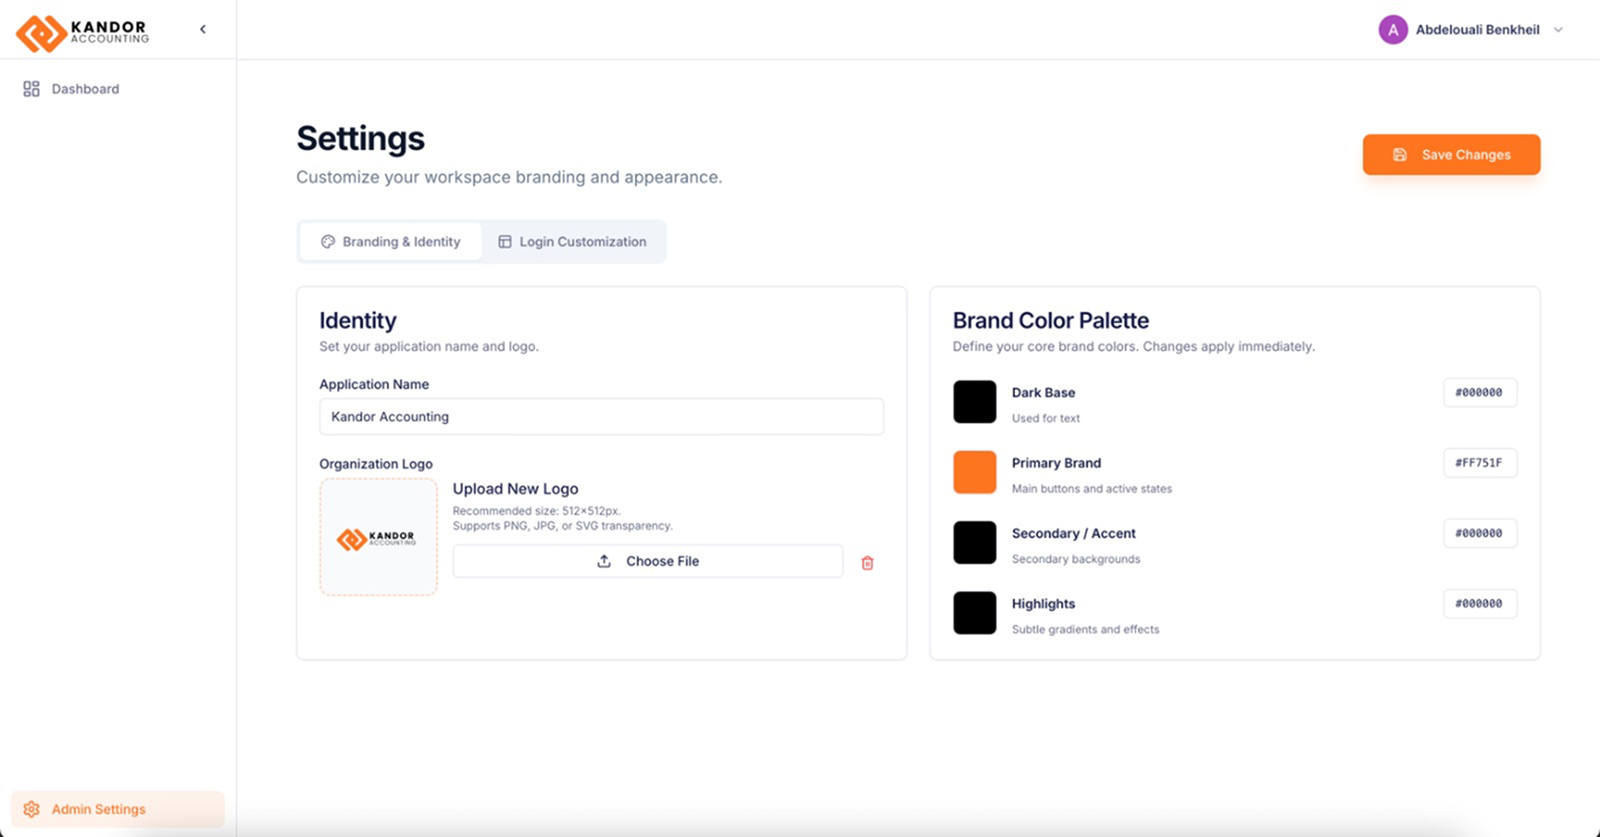The image size is (1600, 837).
Task: Delete the logo using the trash icon
Action: click(x=867, y=563)
